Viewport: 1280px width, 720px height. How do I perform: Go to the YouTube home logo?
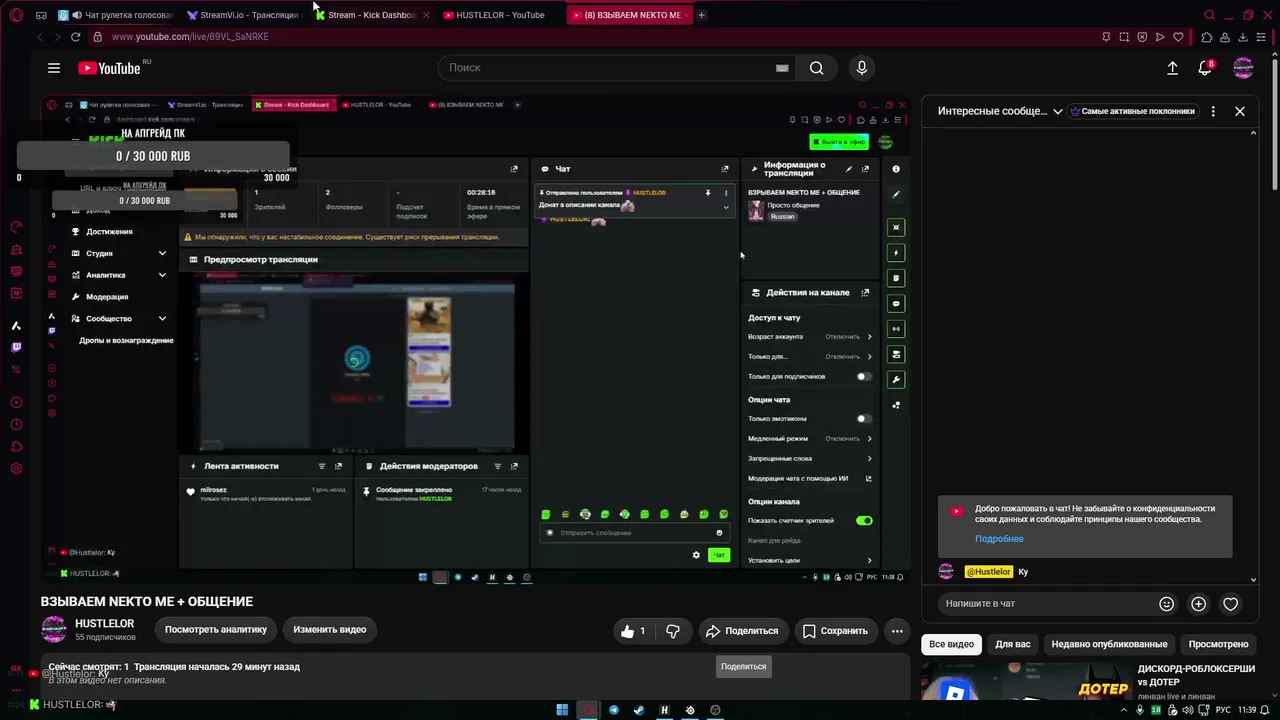[x=110, y=68]
